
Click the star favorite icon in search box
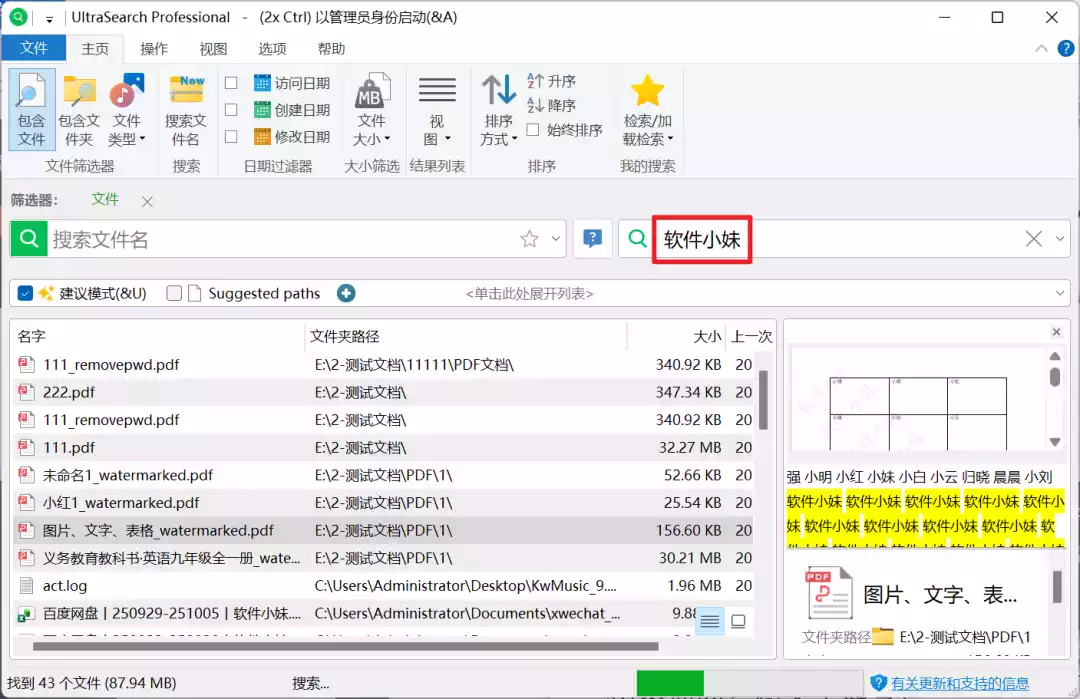[529, 239]
